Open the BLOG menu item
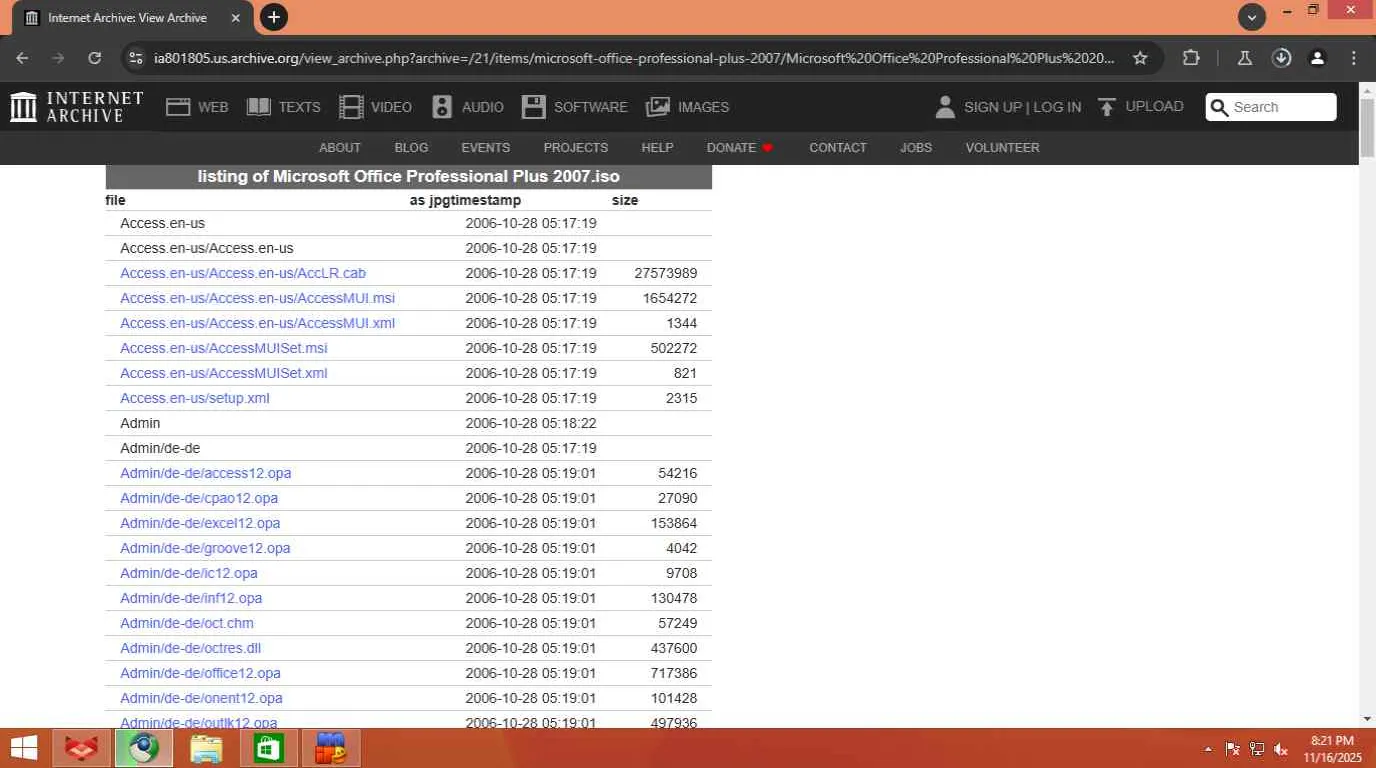This screenshot has height=768, width=1376. click(411, 148)
